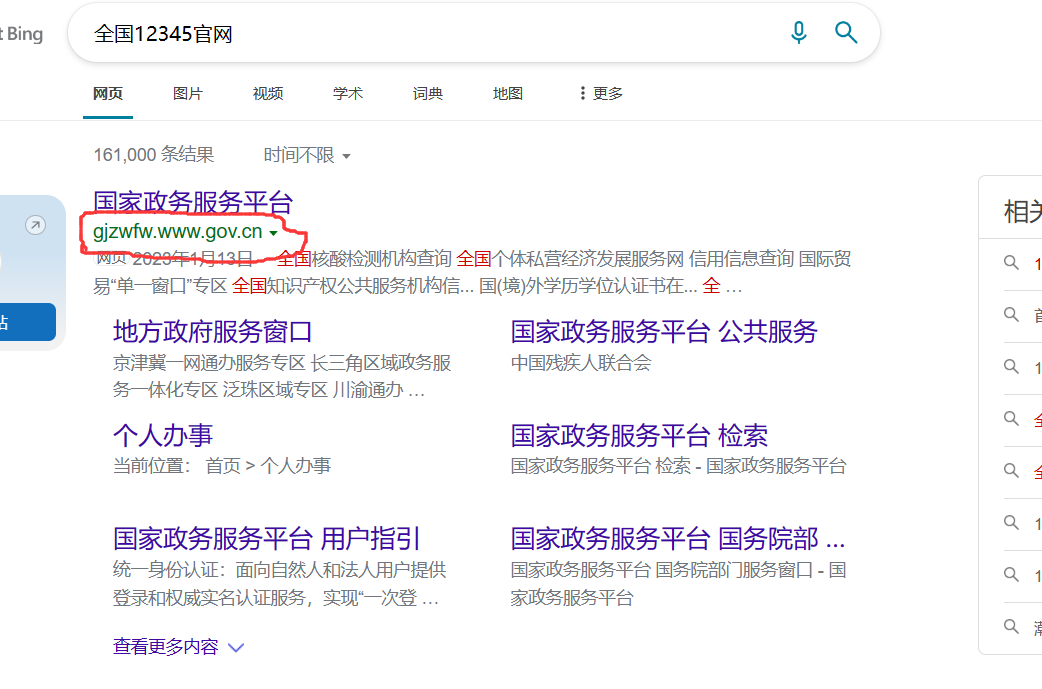Open the 地方政府服务窗口 sublink

tap(213, 332)
